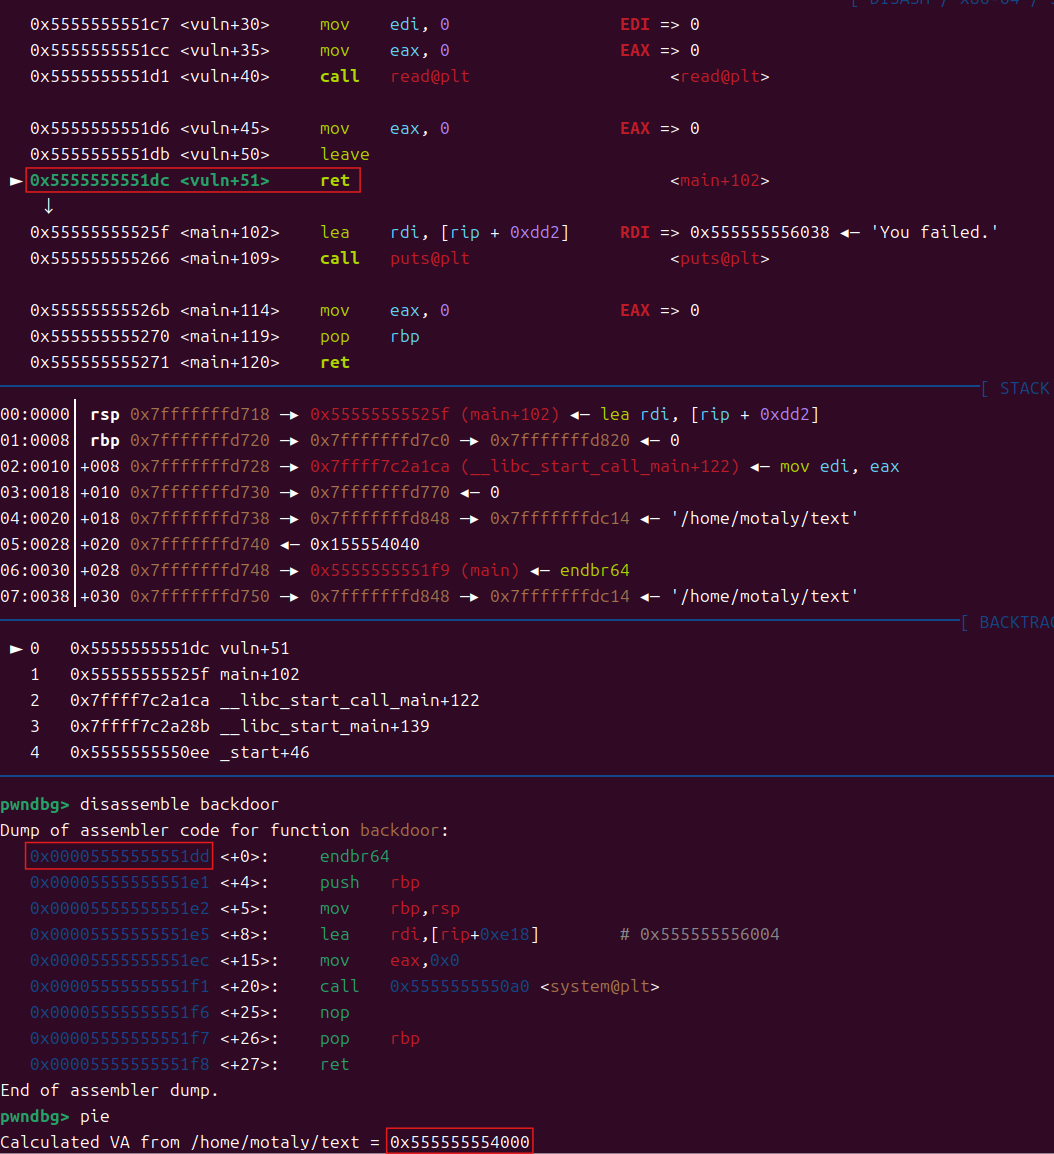Click the arrow marker at backtrace frame 0

15,648
